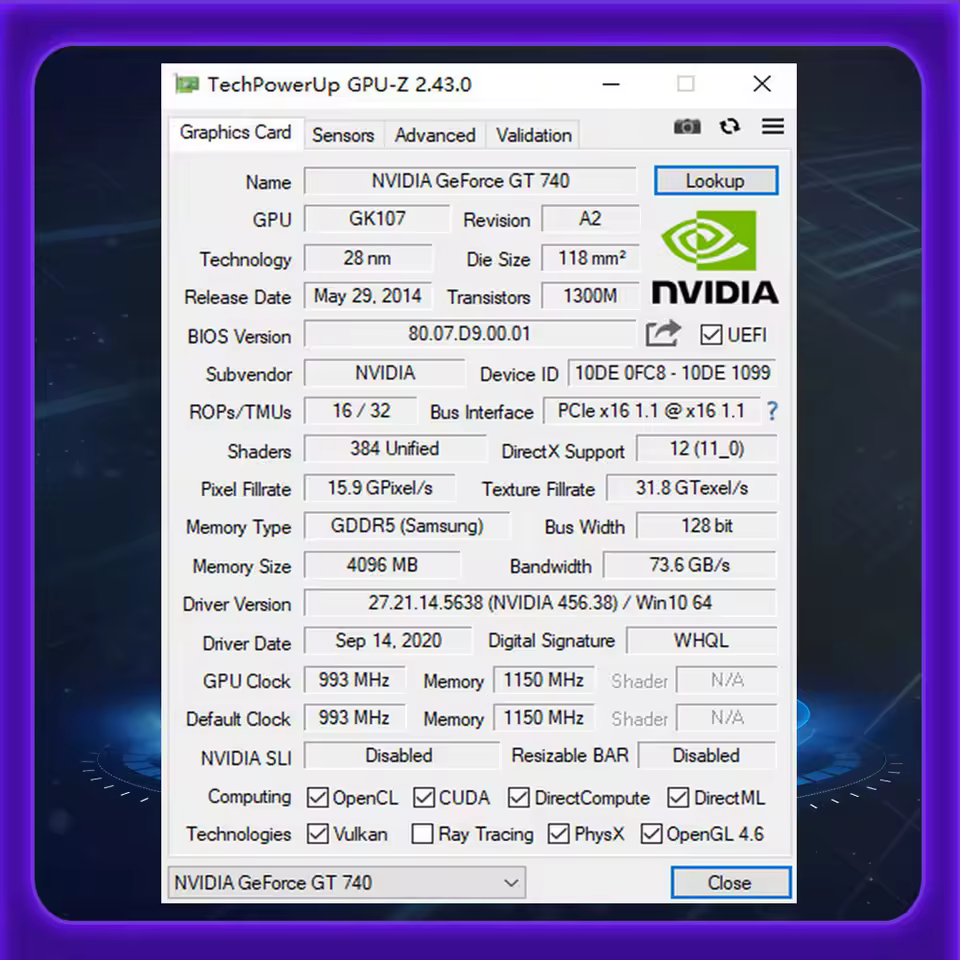Click the DirectX Support value 12 (11_0)

[x=707, y=449]
